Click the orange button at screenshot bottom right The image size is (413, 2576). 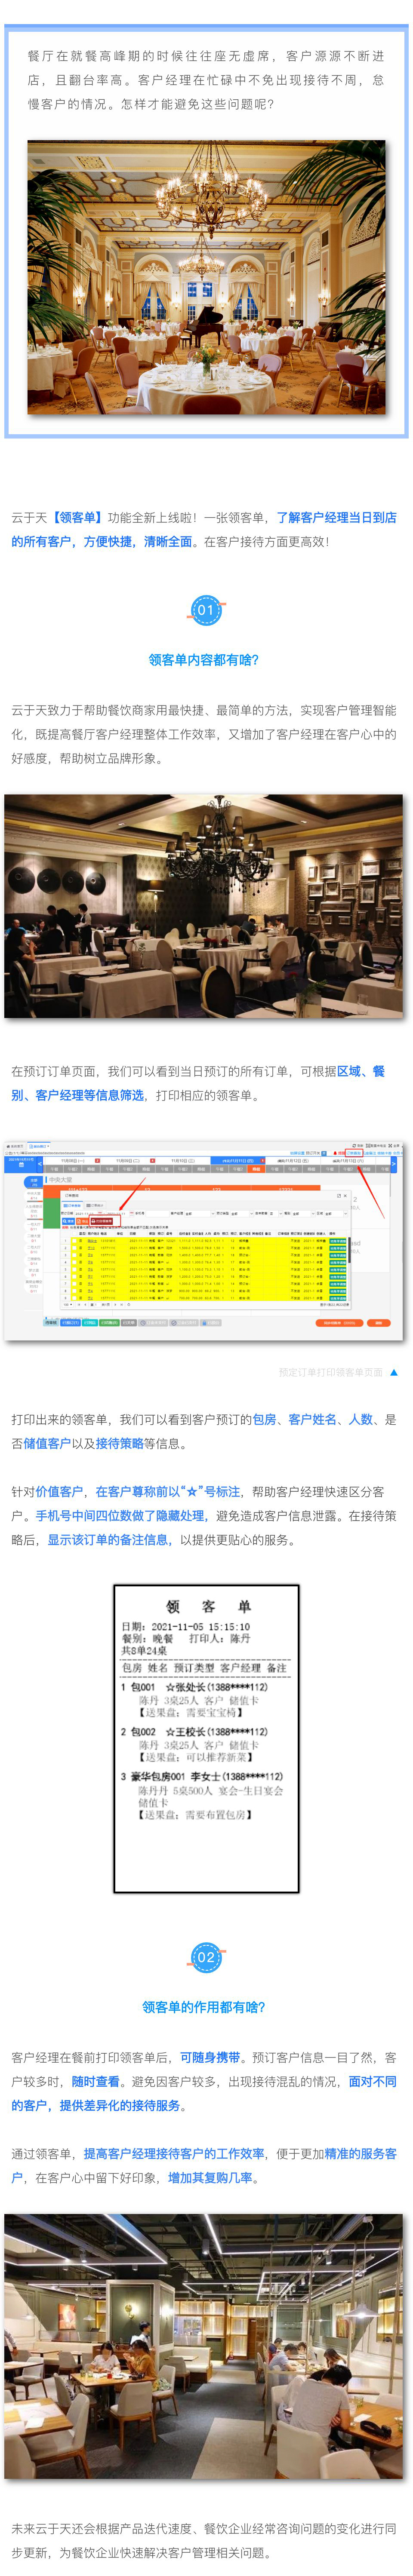(378, 1322)
